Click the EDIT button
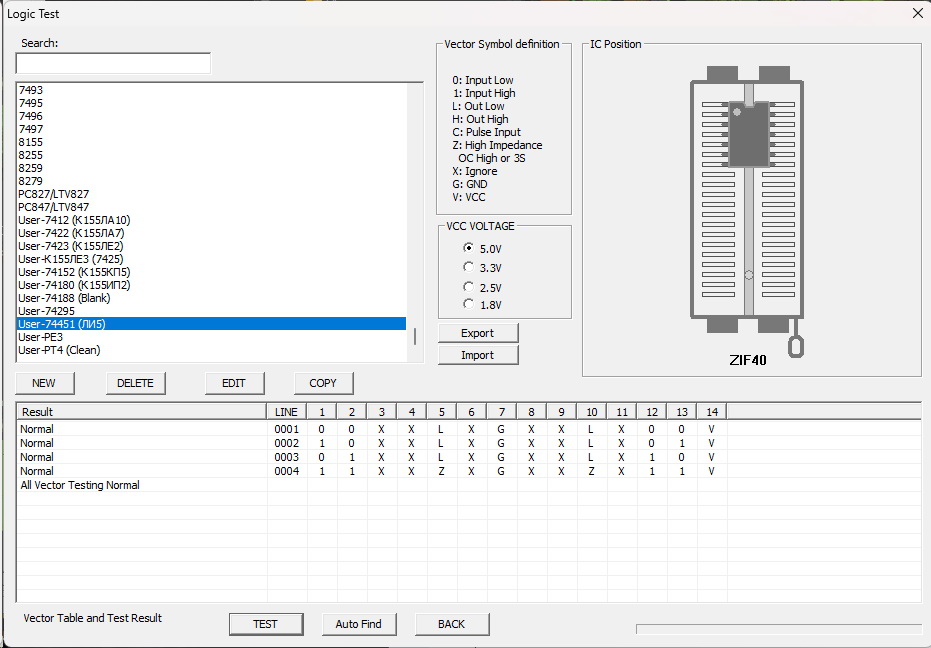This screenshot has height=648, width=931. click(233, 383)
